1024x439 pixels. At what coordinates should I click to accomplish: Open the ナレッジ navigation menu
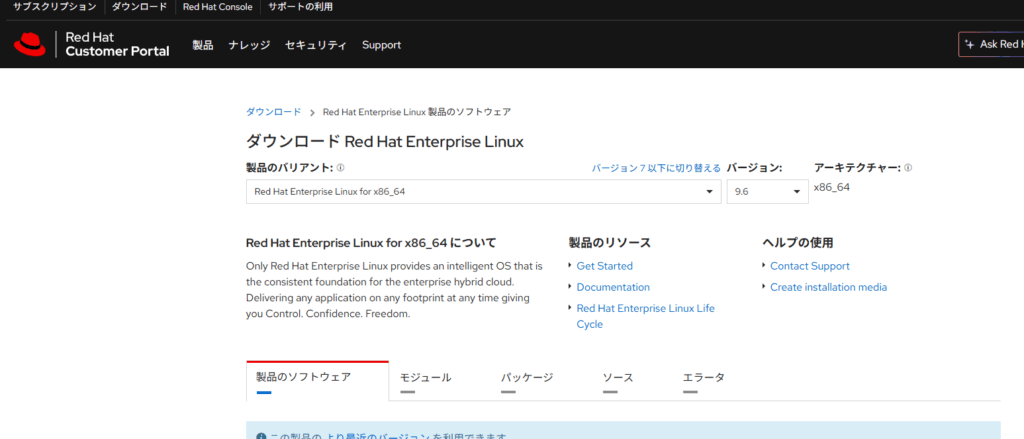(249, 45)
